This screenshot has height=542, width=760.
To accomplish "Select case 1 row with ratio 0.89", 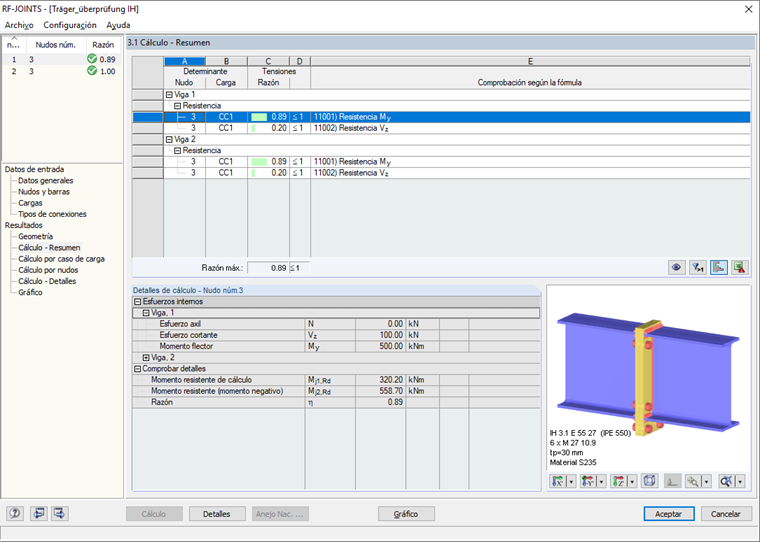I will click(x=61, y=59).
